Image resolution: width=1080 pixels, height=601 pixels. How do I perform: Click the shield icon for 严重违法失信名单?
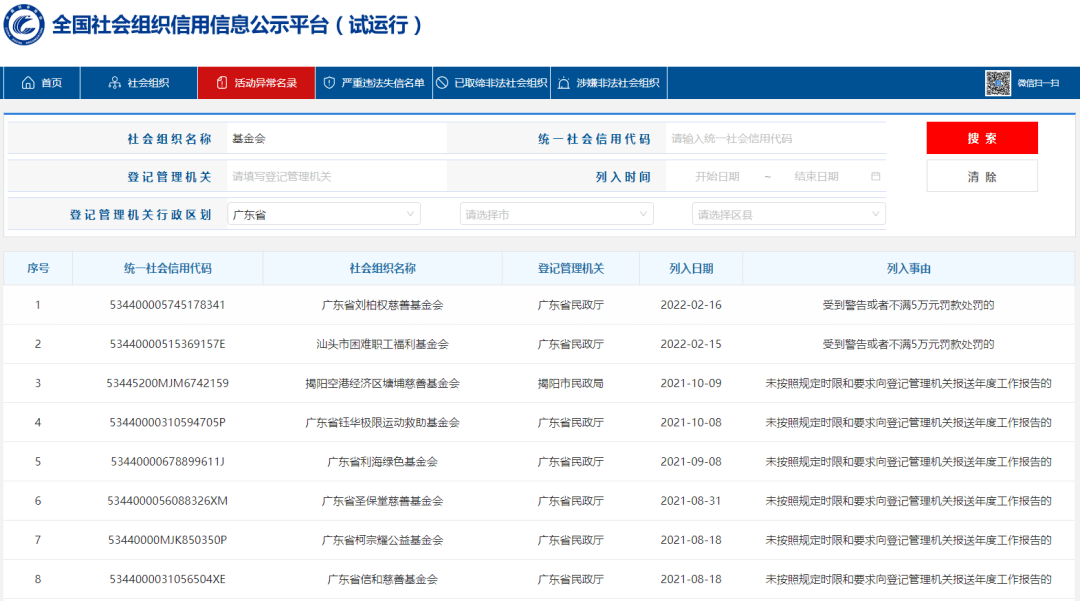(329, 83)
